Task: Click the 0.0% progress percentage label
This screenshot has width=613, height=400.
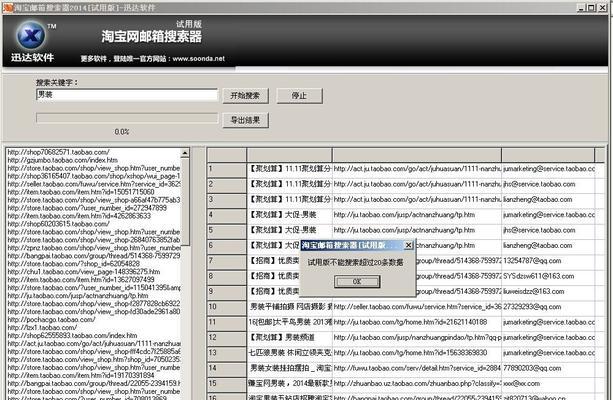Action: [x=122, y=132]
